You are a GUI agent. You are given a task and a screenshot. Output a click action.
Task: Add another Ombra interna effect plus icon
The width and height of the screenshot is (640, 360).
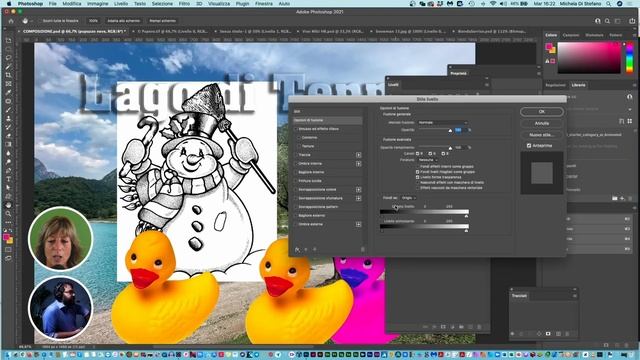[358, 164]
